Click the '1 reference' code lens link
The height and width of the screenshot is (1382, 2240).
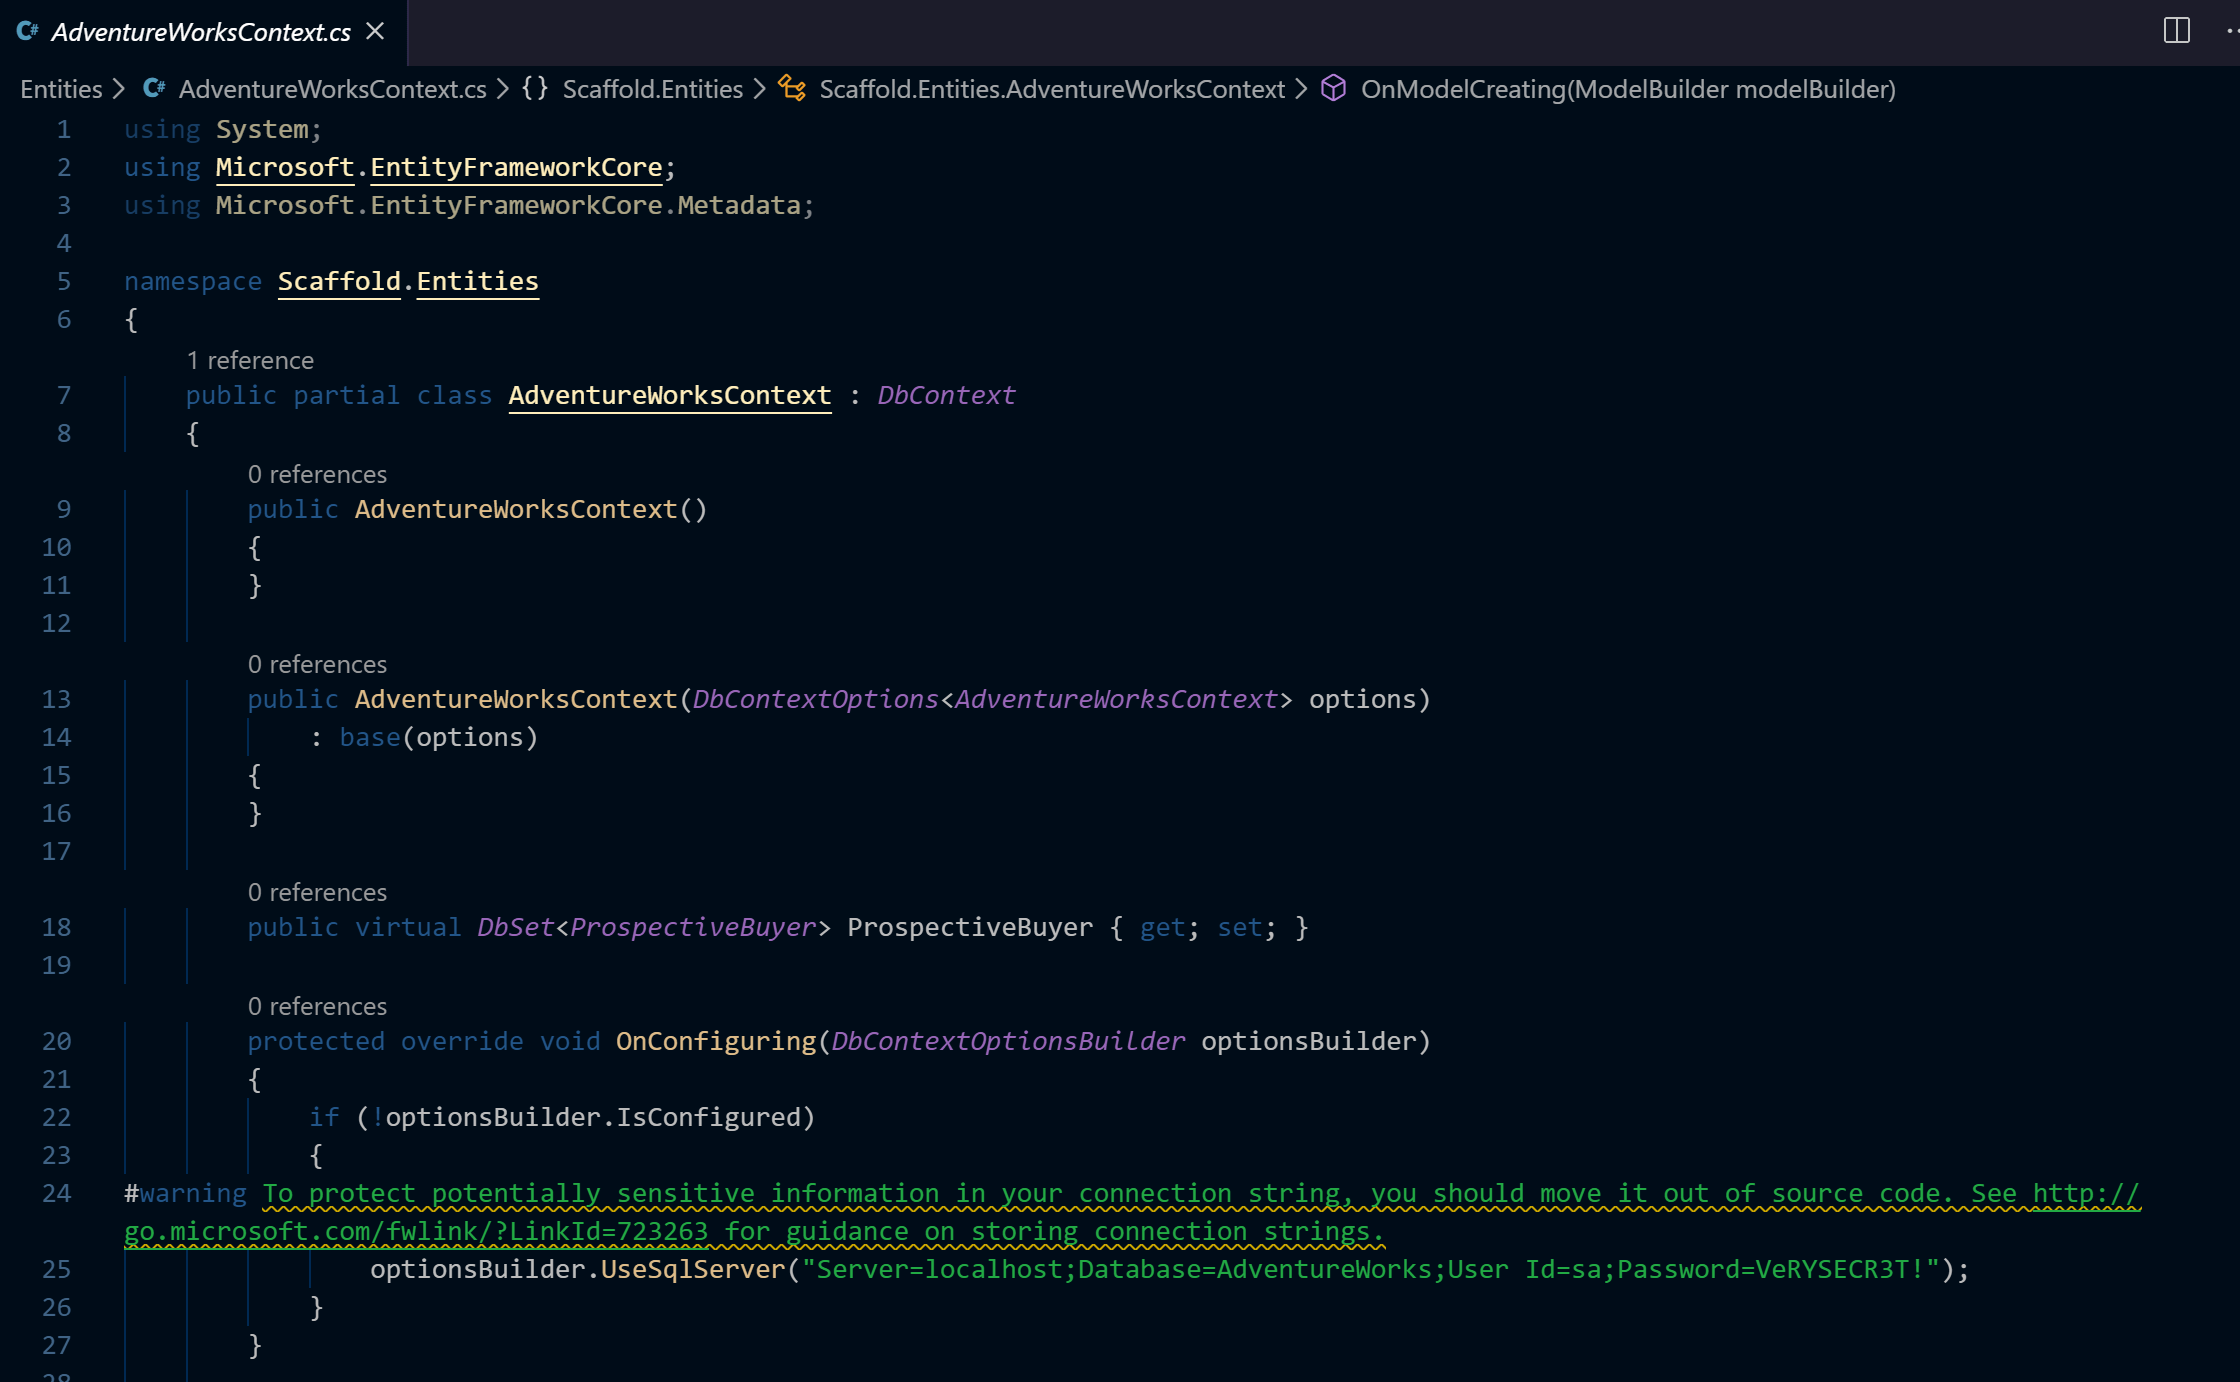click(250, 360)
